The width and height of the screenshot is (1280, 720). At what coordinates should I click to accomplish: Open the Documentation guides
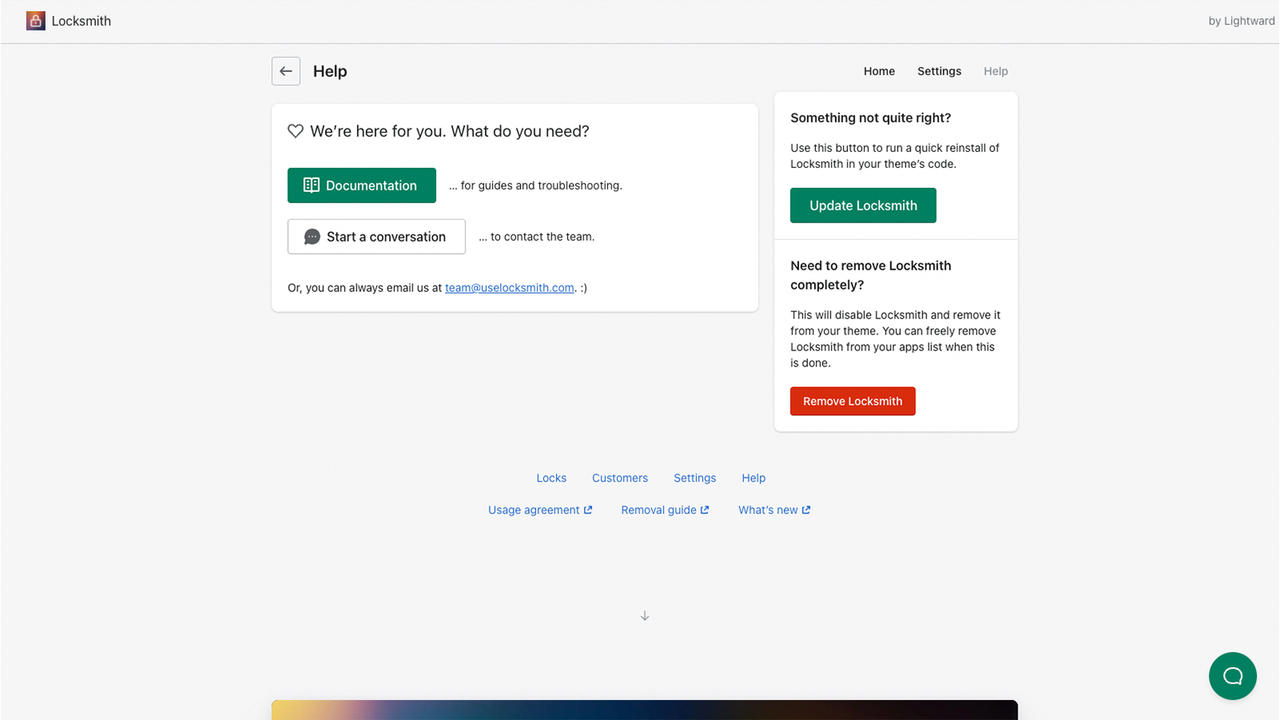coord(361,185)
